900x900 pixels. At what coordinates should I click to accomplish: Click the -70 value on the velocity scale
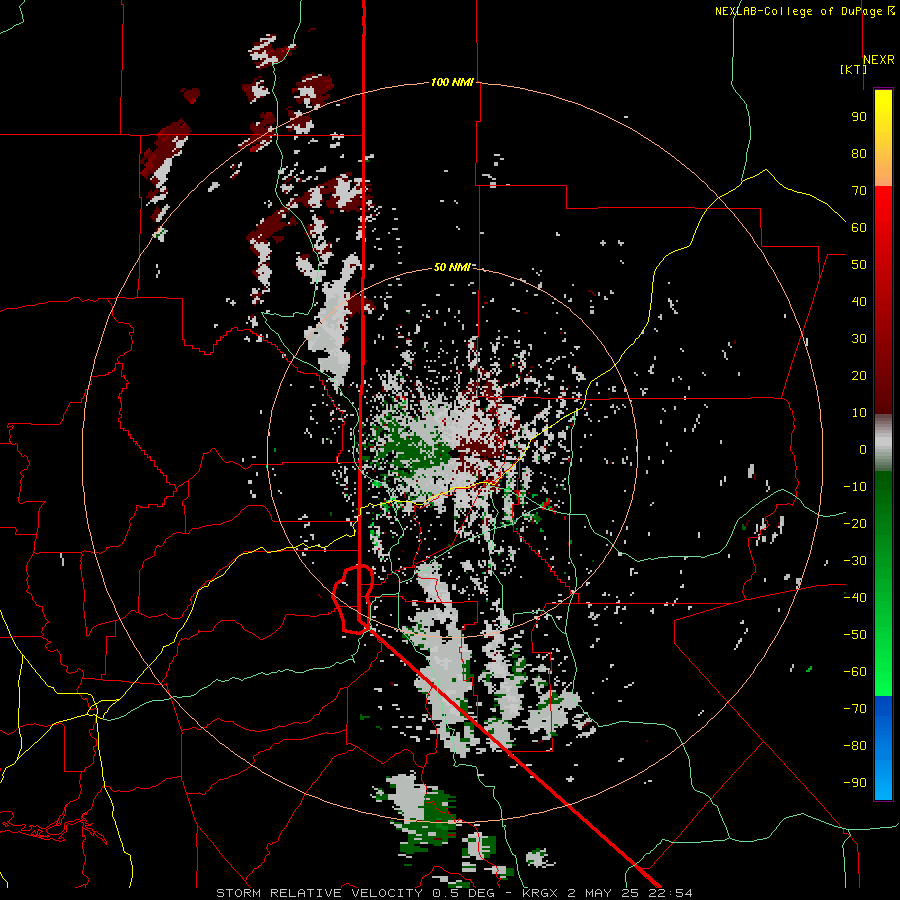[855, 709]
